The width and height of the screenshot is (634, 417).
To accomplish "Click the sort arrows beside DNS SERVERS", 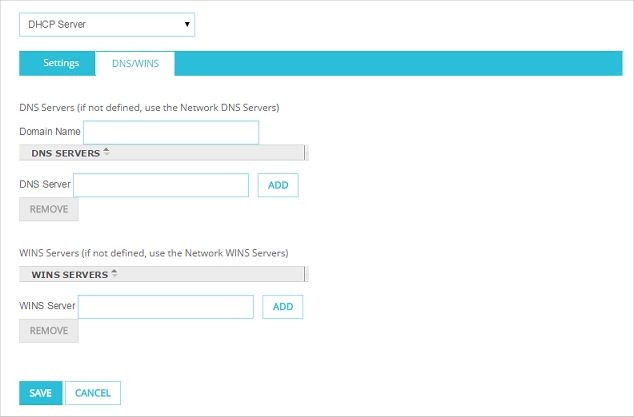I will coord(107,153).
